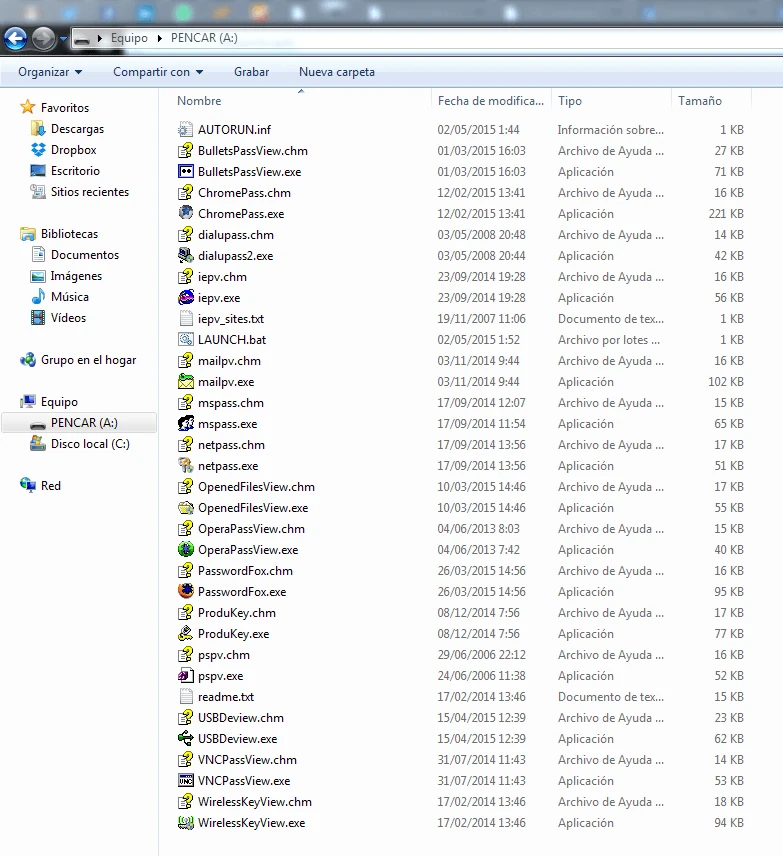
Task: Click the drive icon in address bar
Action: click(x=82, y=39)
